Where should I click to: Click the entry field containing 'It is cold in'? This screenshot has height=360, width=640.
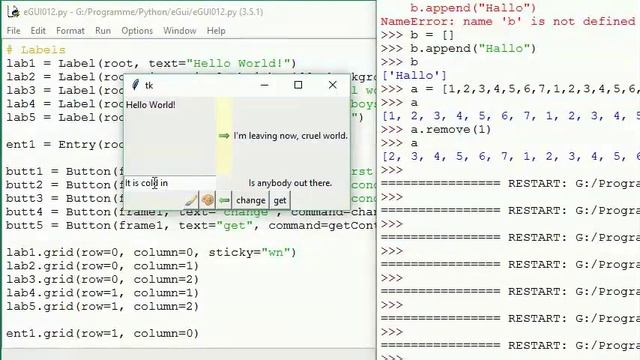170,183
